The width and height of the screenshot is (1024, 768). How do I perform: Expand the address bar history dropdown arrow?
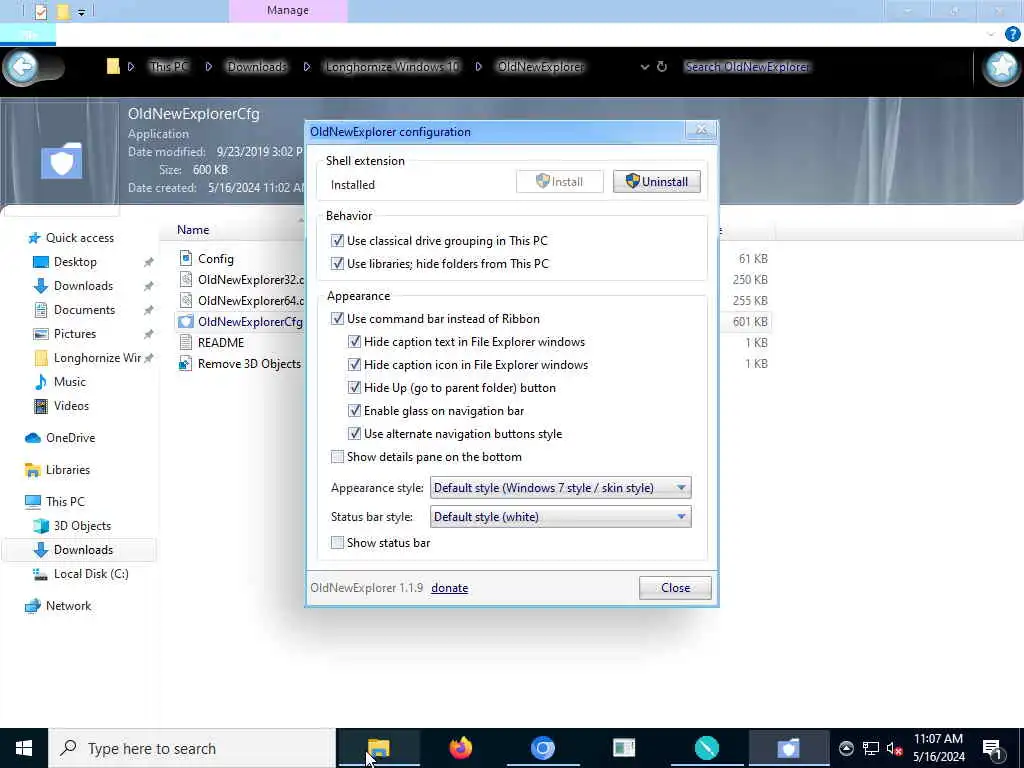[645, 67]
